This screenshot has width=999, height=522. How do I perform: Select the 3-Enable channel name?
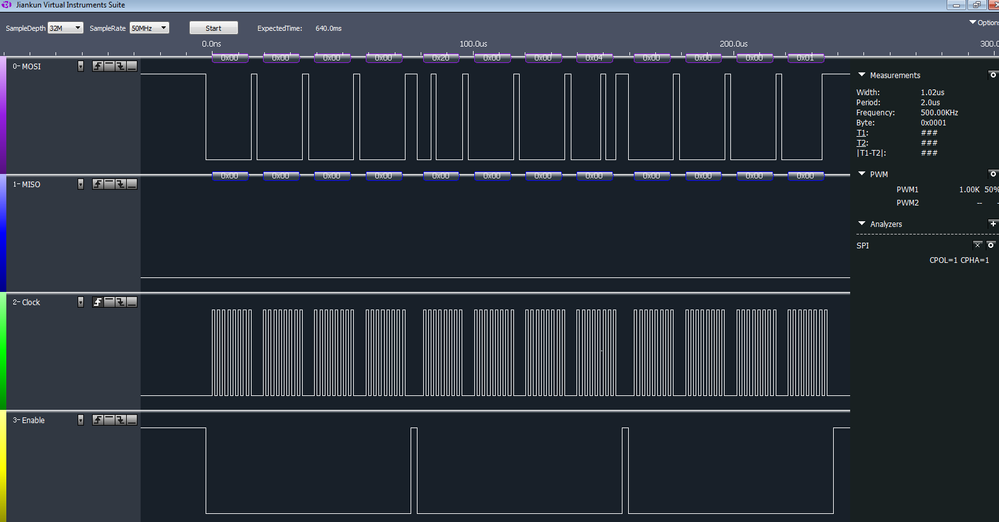click(29, 420)
